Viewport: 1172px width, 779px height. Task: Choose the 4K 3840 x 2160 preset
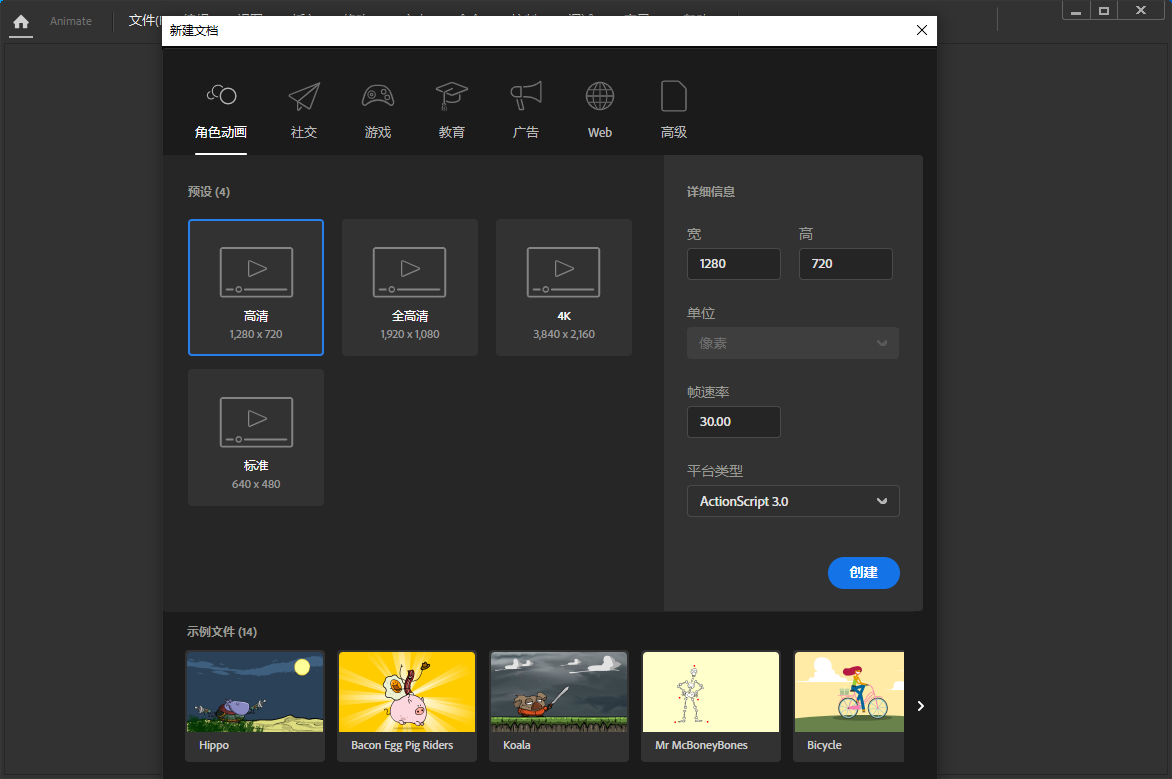564,288
